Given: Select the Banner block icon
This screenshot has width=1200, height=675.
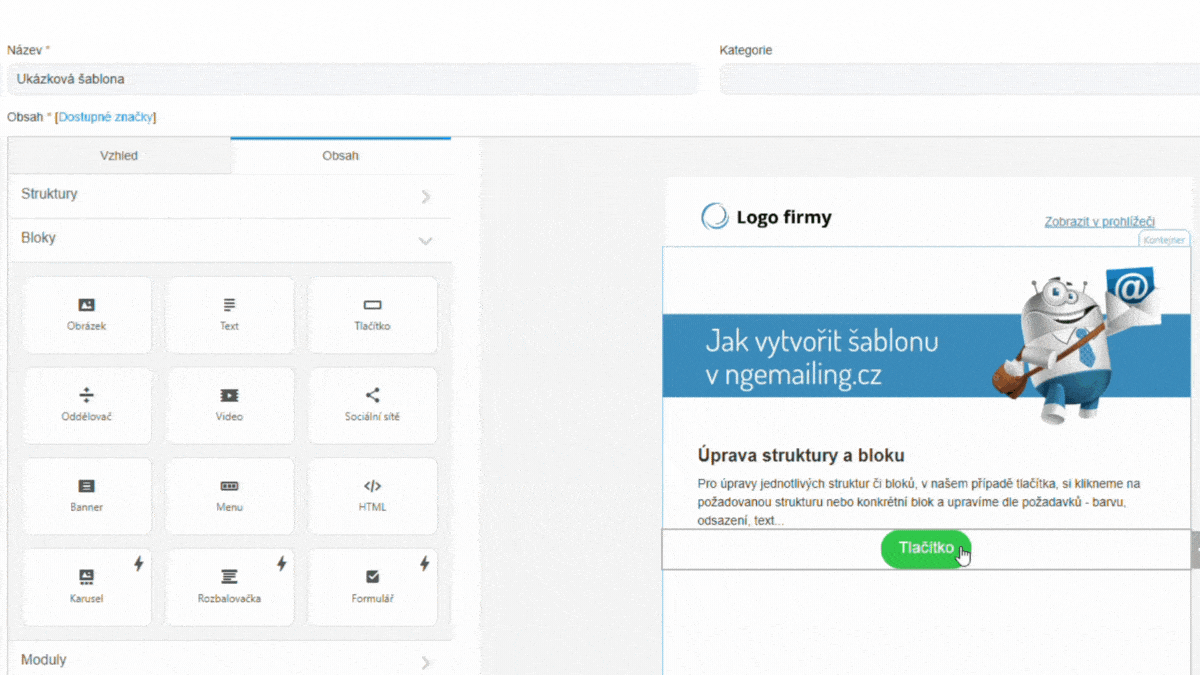Looking at the screenshot, I should click(x=87, y=486).
